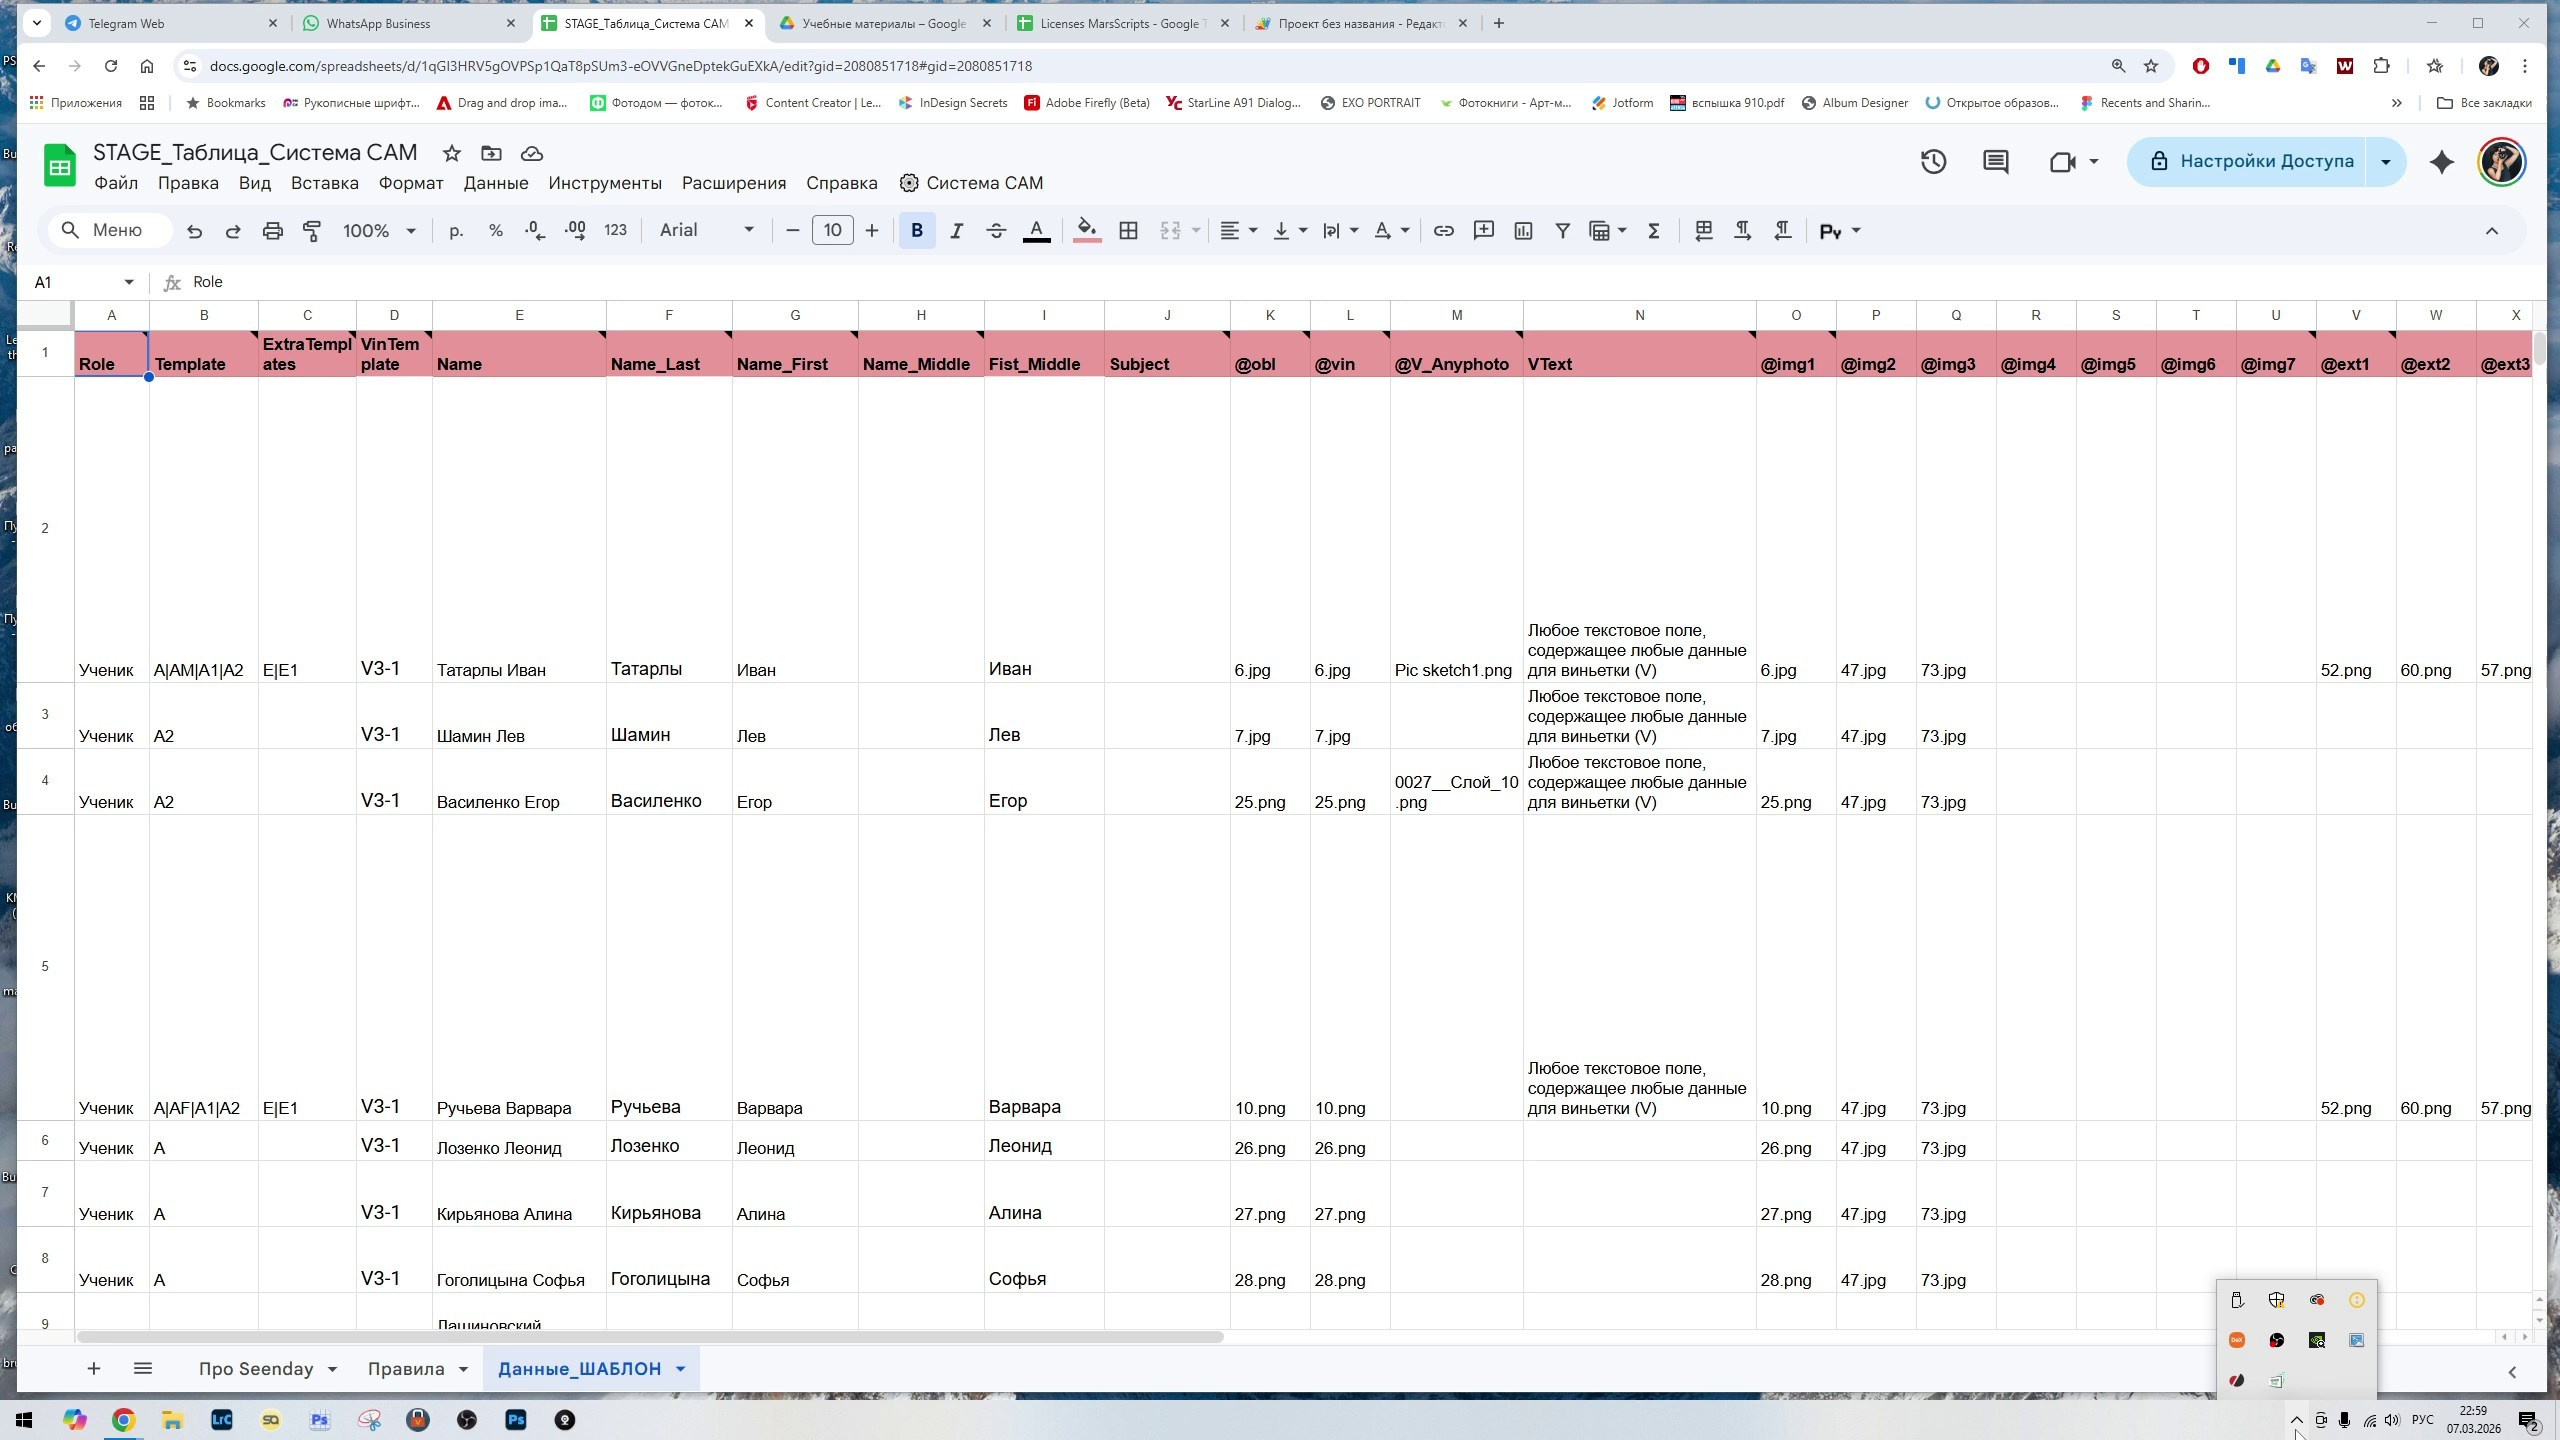Image resolution: width=2560 pixels, height=1440 pixels.
Task: Click the Undo icon in toolbar
Action: click(194, 231)
